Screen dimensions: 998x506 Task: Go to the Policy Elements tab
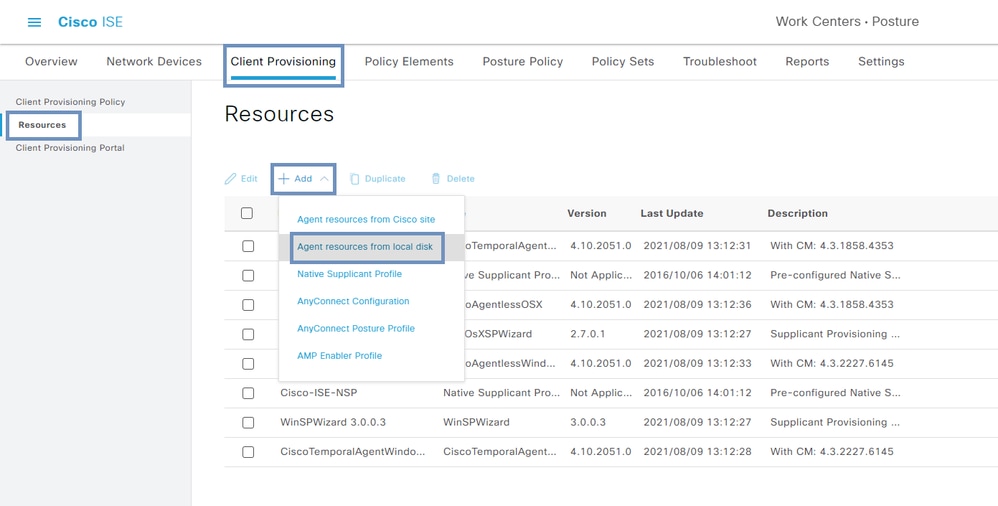pos(409,62)
